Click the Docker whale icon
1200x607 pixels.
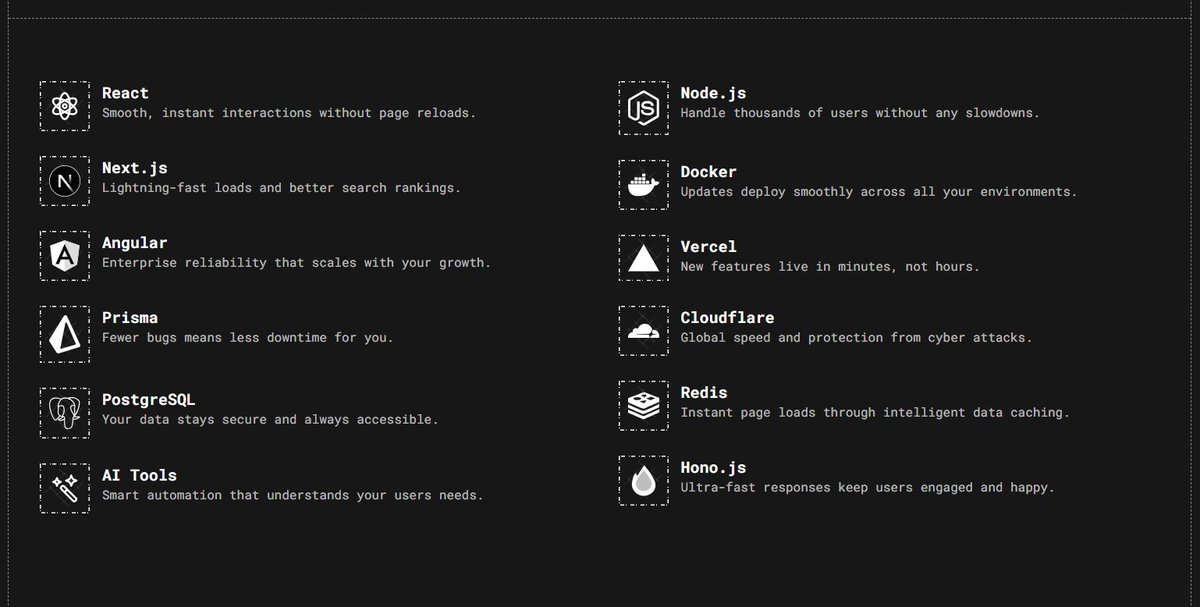click(643, 185)
